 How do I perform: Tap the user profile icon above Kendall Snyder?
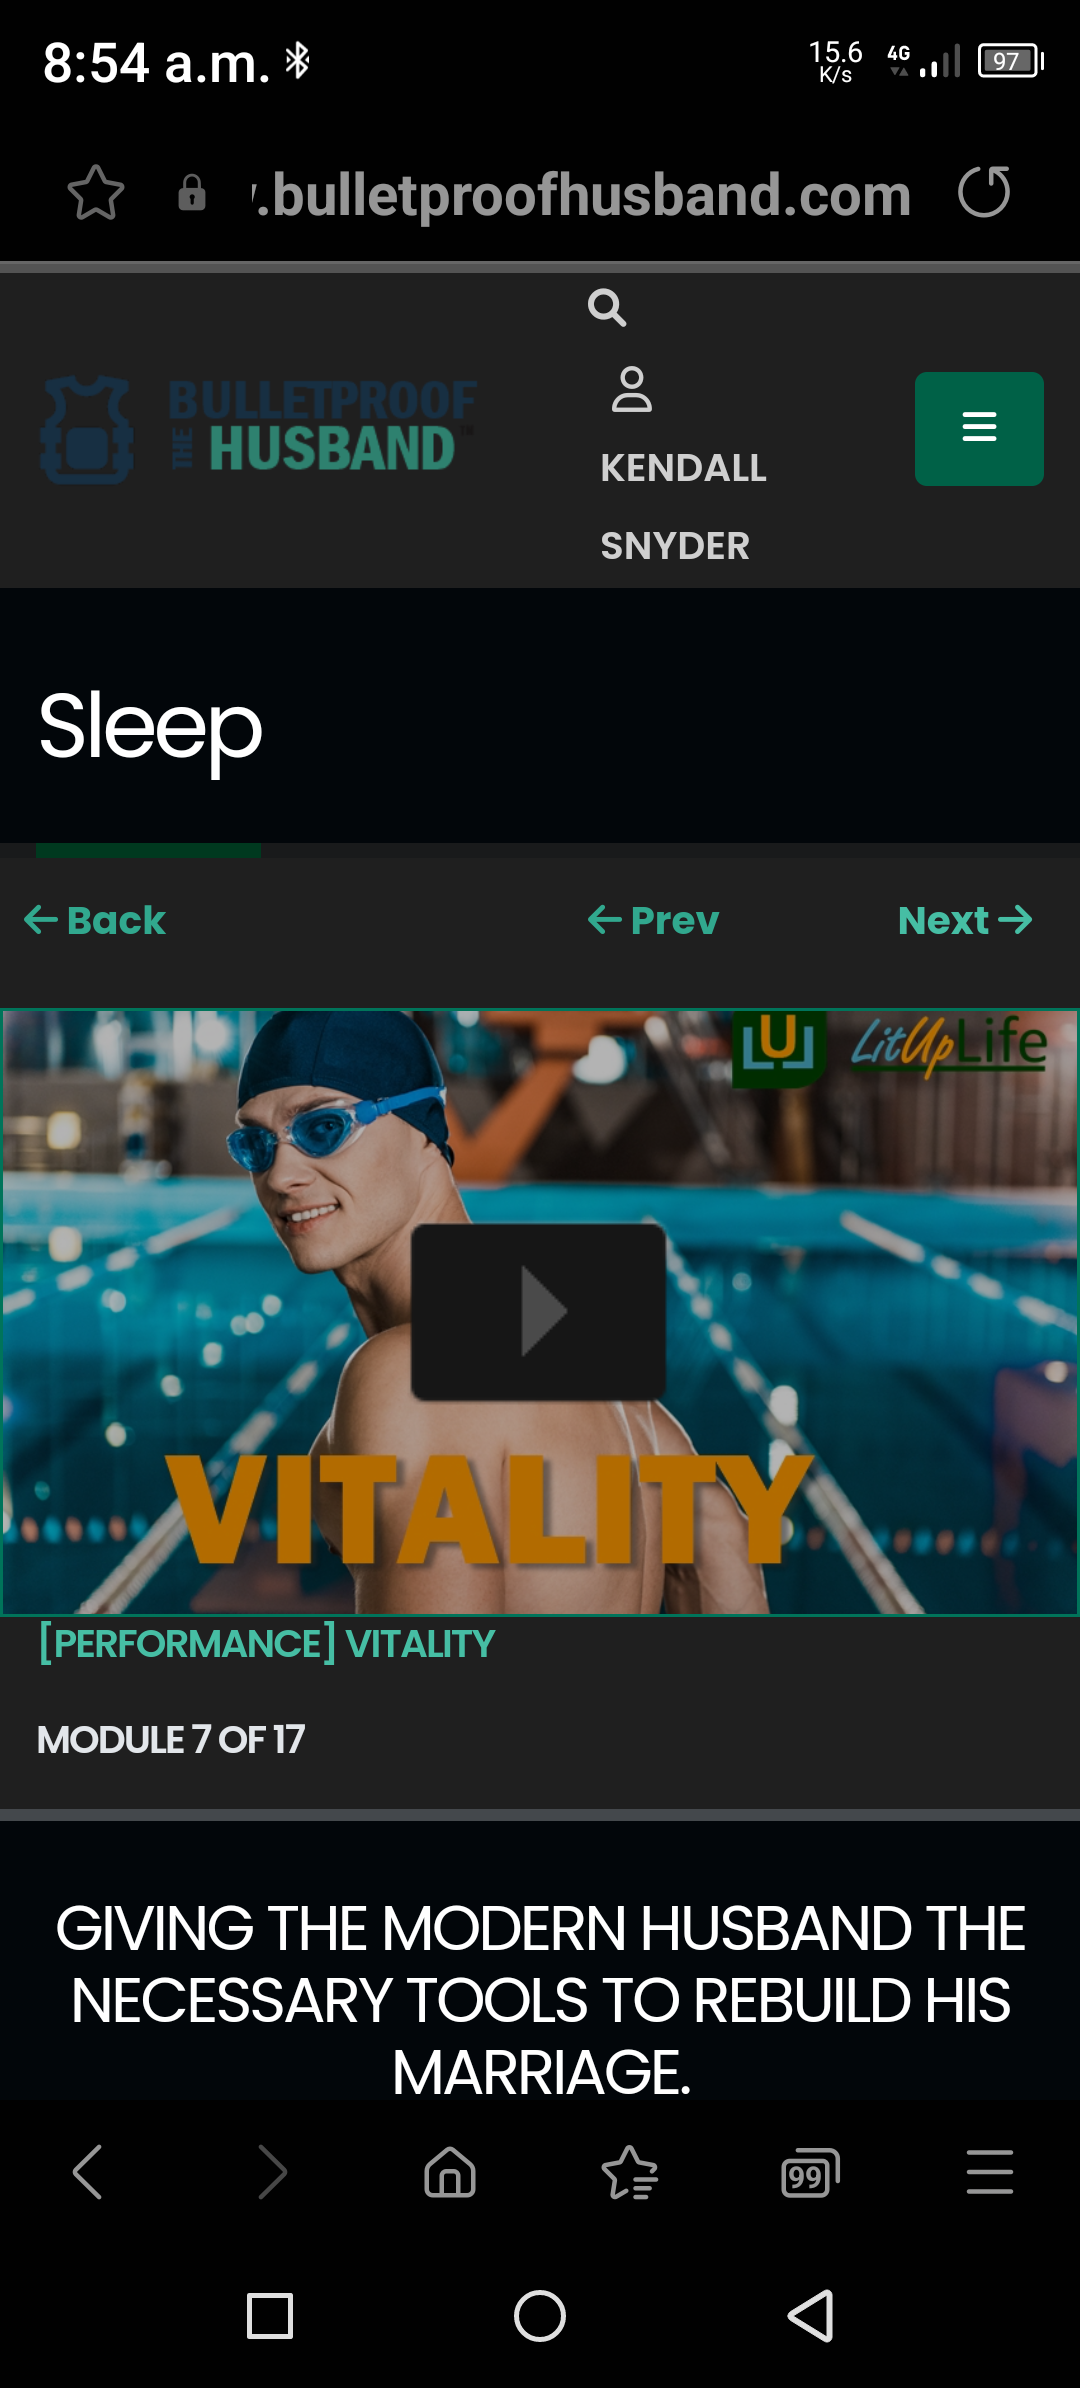pyautogui.click(x=632, y=390)
